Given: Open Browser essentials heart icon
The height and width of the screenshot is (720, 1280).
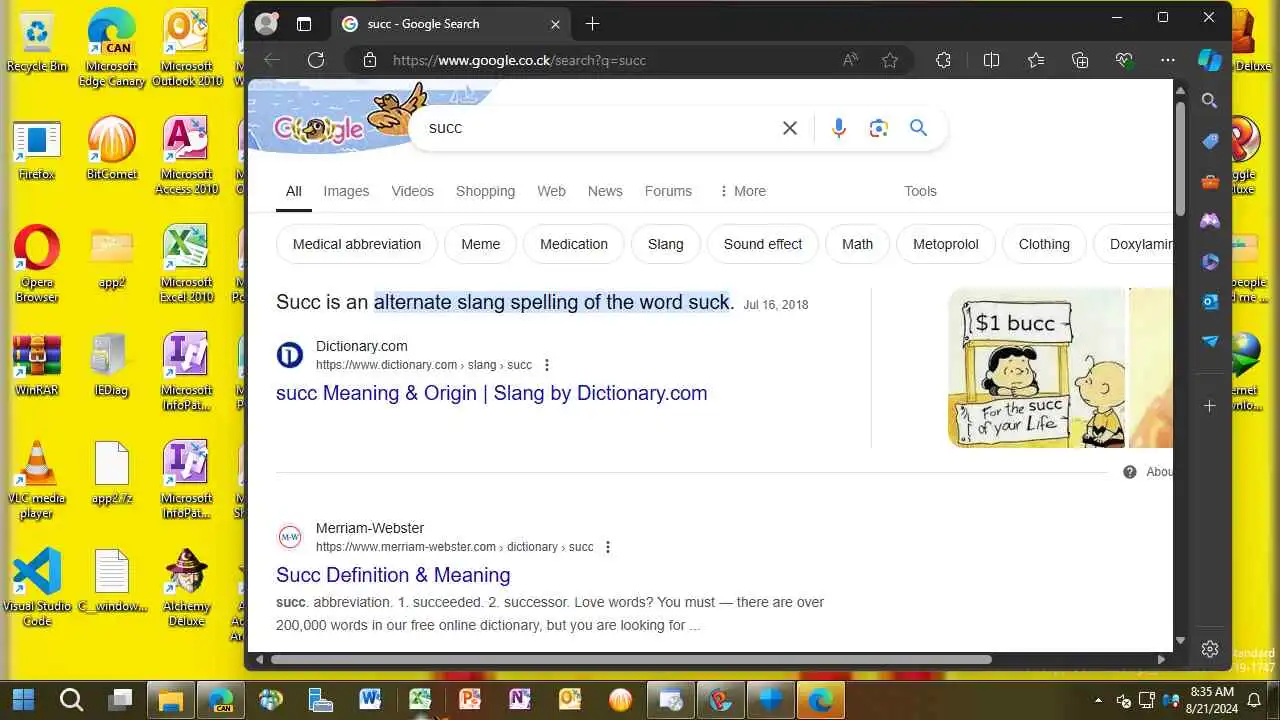Looking at the screenshot, I should (x=1124, y=60).
